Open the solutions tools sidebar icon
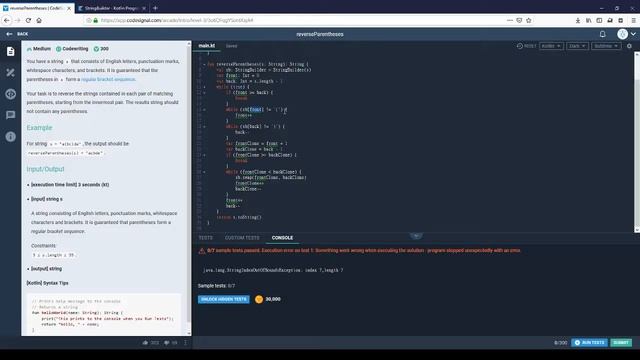The width and height of the screenshot is (640, 360). (x=11, y=73)
